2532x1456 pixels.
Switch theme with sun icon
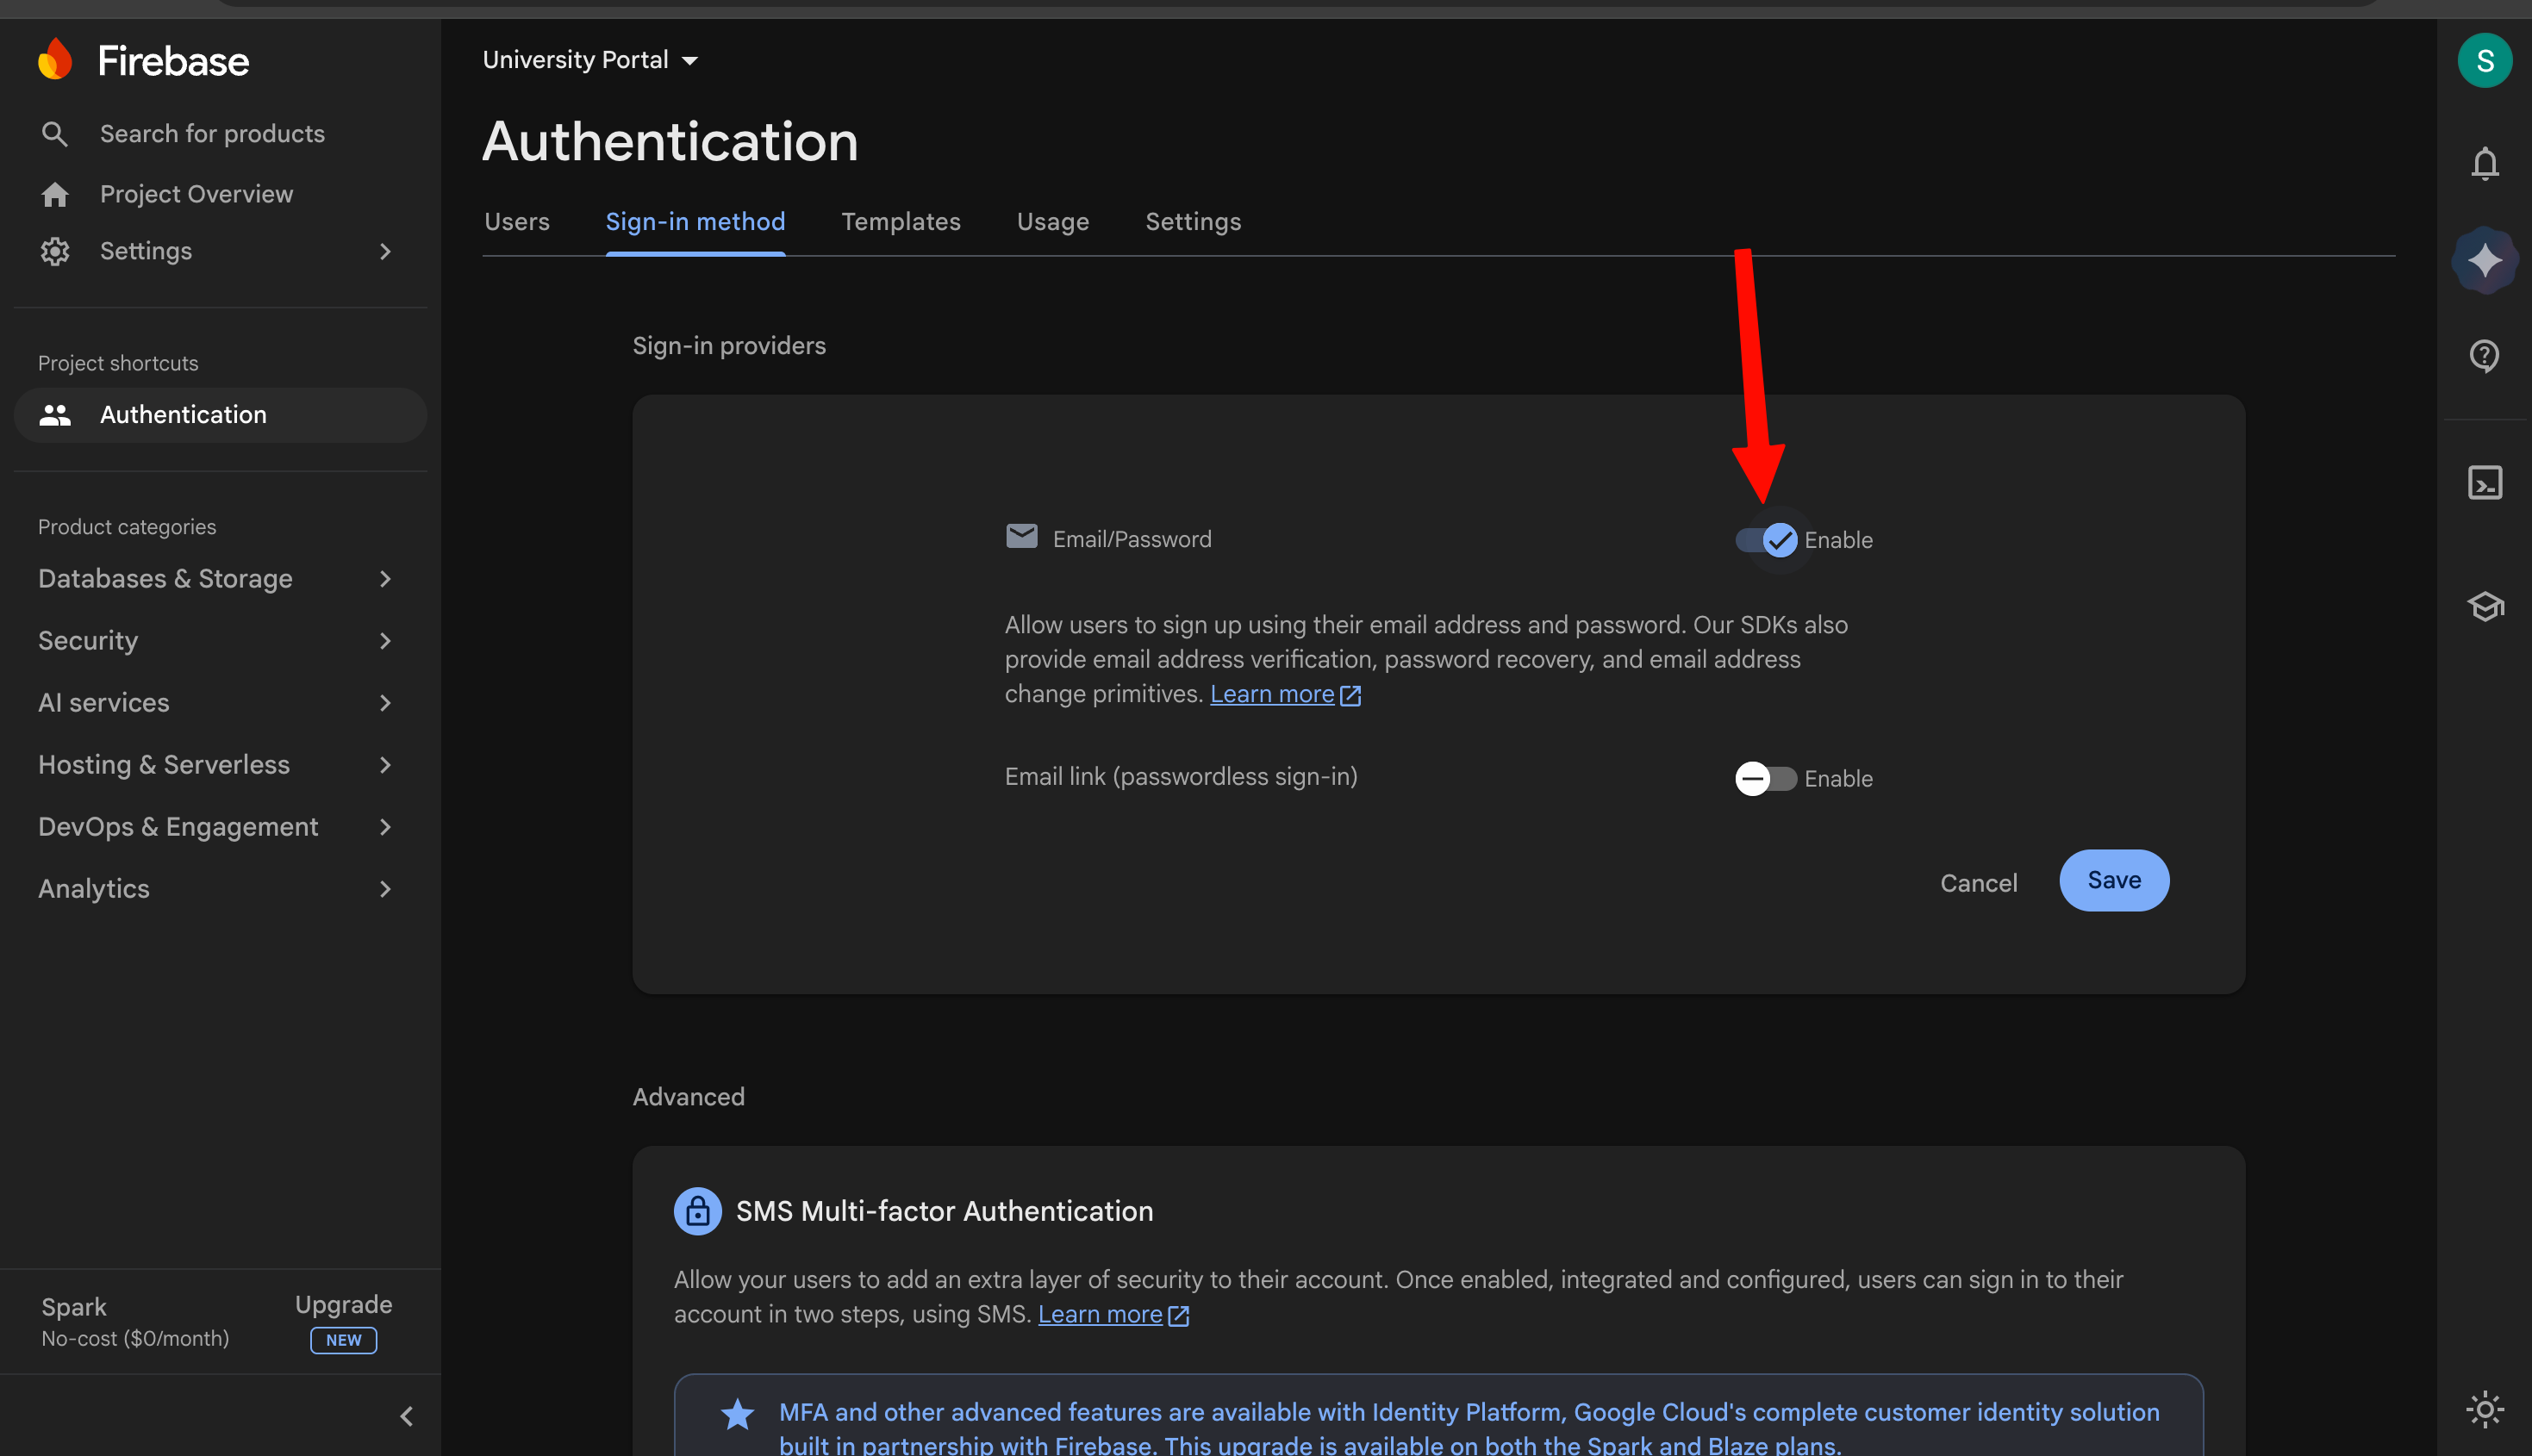pos(2485,1410)
